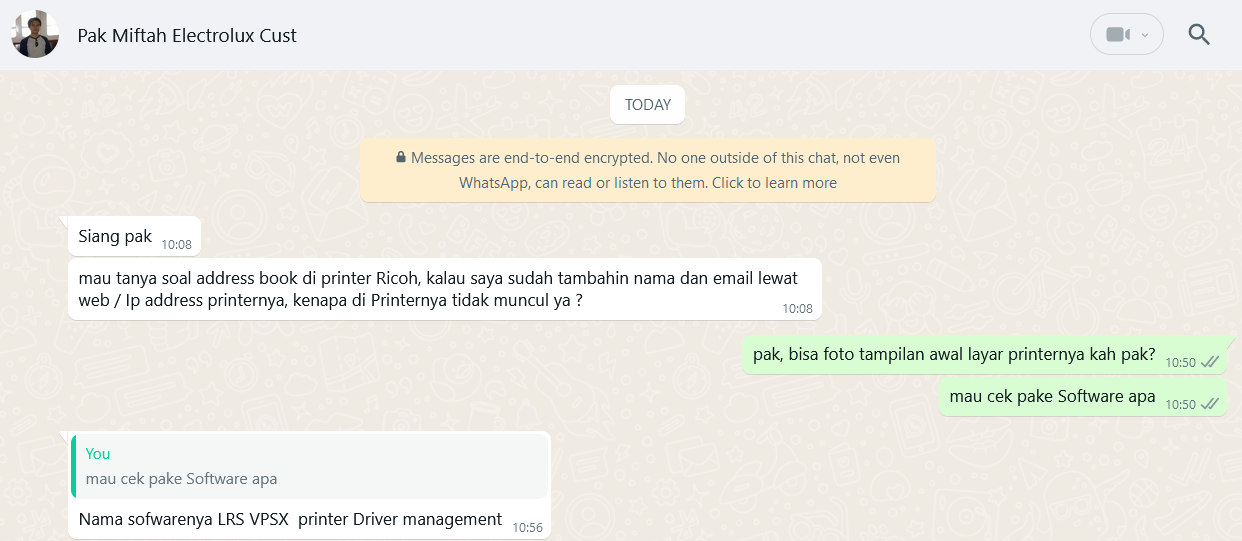Image resolution: width=1242 pixels, height=541 pixels.
Task: Click the read ticks on the Software apa message
Action: (x=1210, y=404)
